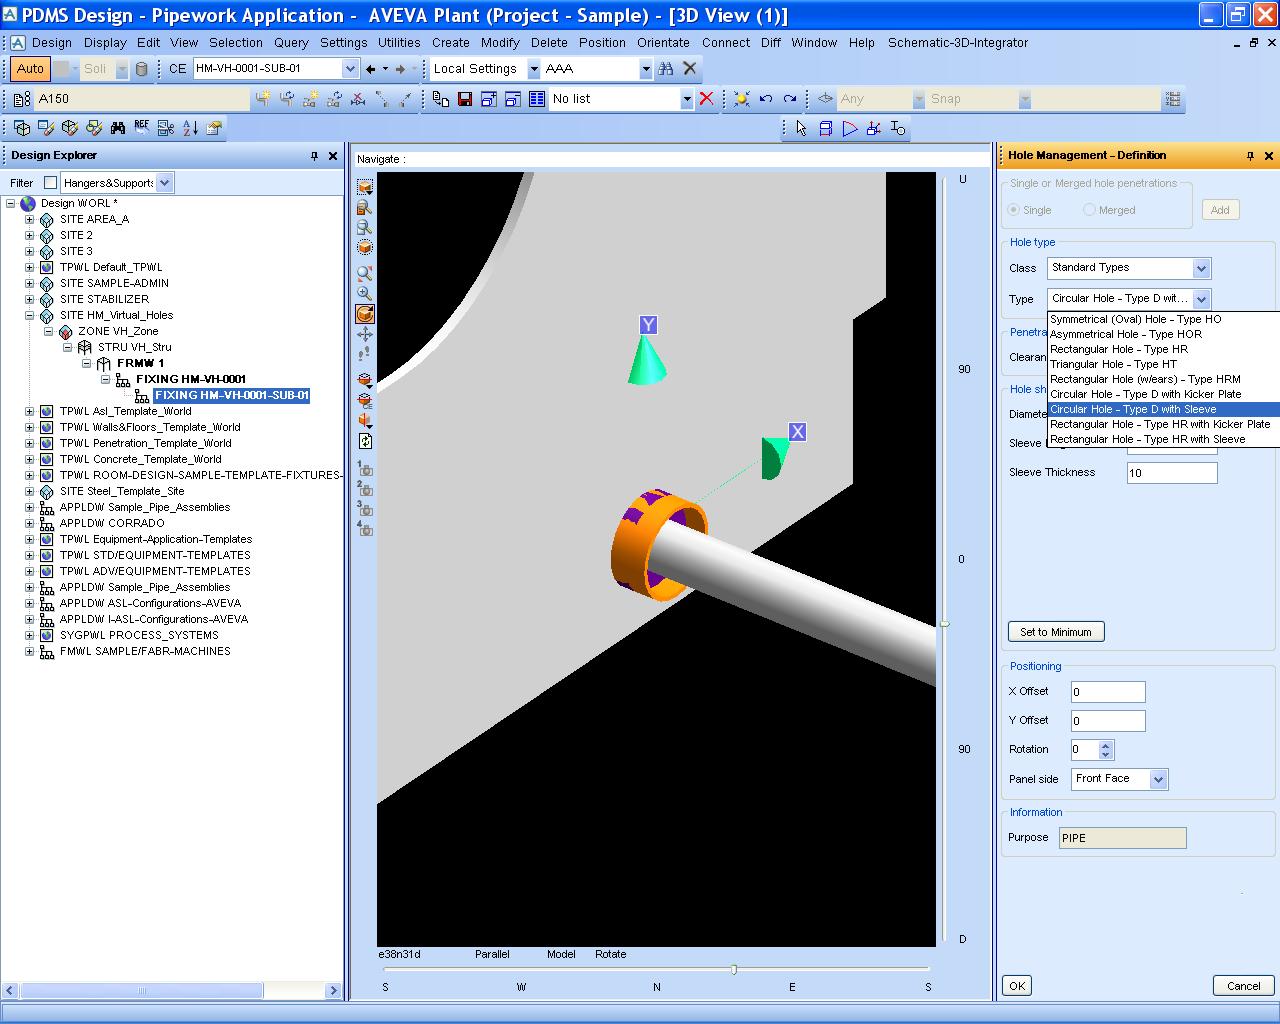Click the undo arrow icon

(x=766, y=99)
